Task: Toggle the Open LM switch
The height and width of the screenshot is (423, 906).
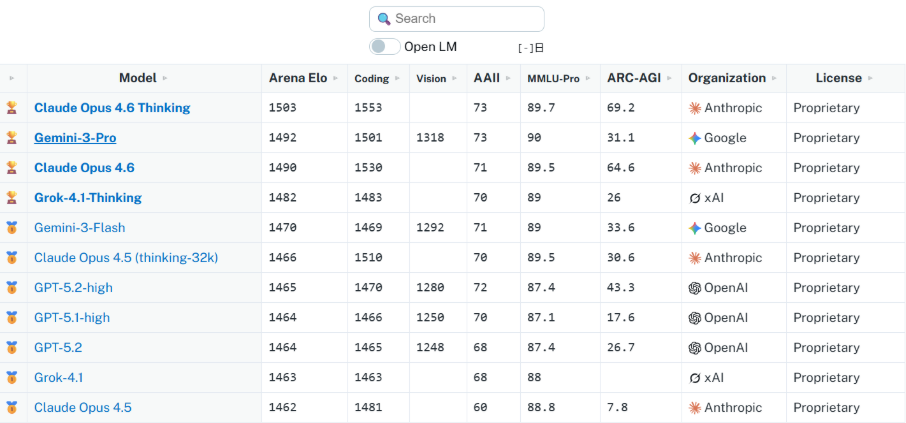Action: tap(384, 46)
